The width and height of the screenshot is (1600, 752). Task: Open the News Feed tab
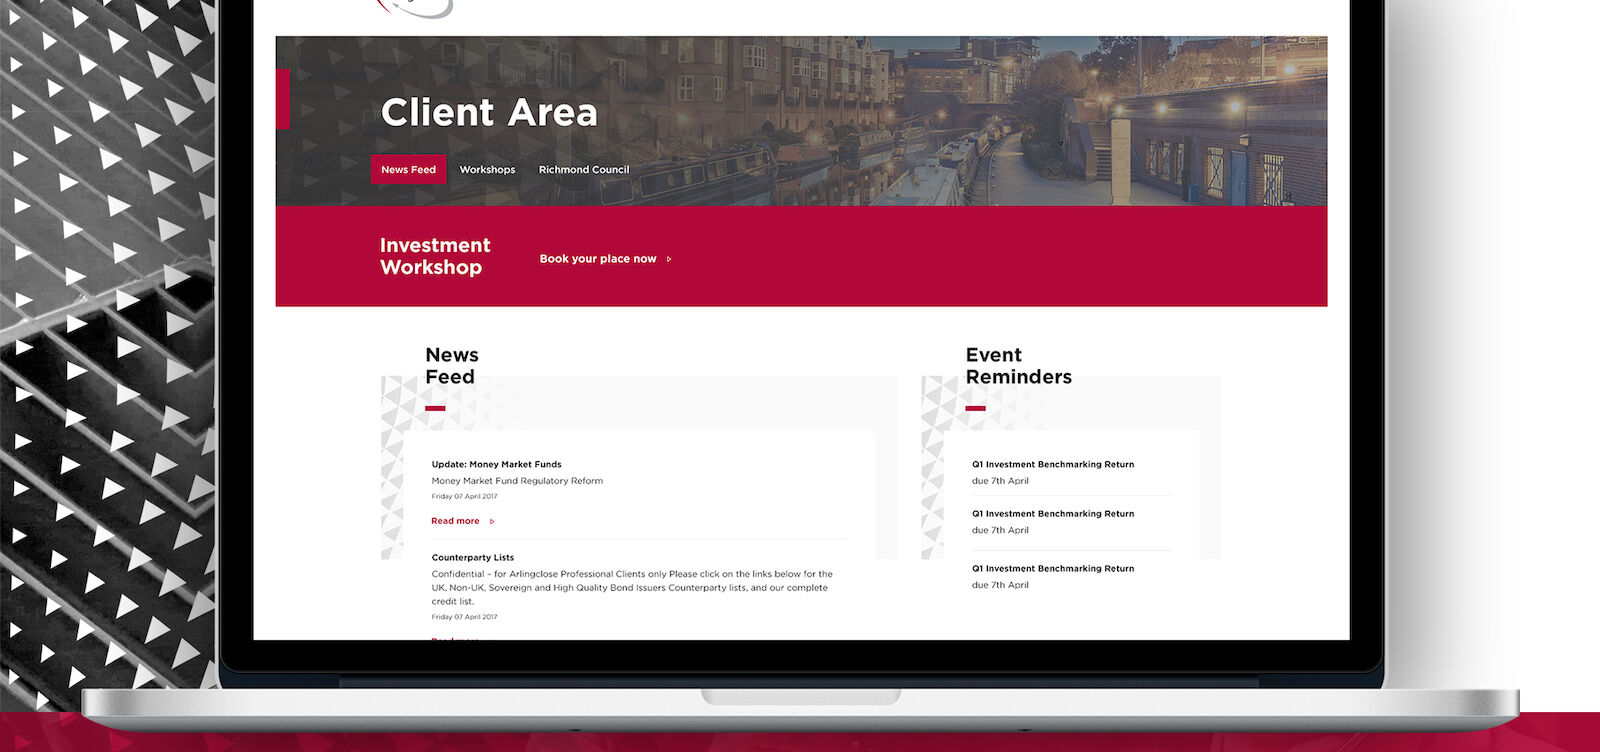click(x=408, y=170)
